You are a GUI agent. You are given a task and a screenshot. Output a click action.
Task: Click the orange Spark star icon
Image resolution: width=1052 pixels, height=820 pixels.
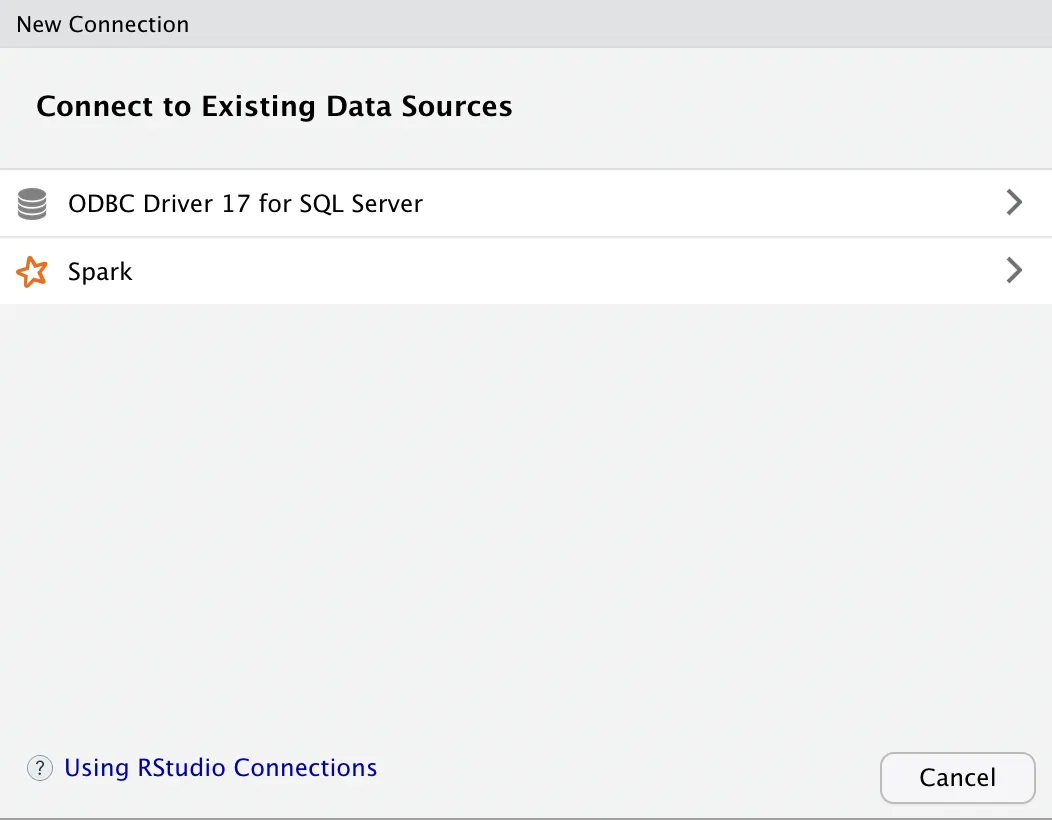tap(32, 271)
